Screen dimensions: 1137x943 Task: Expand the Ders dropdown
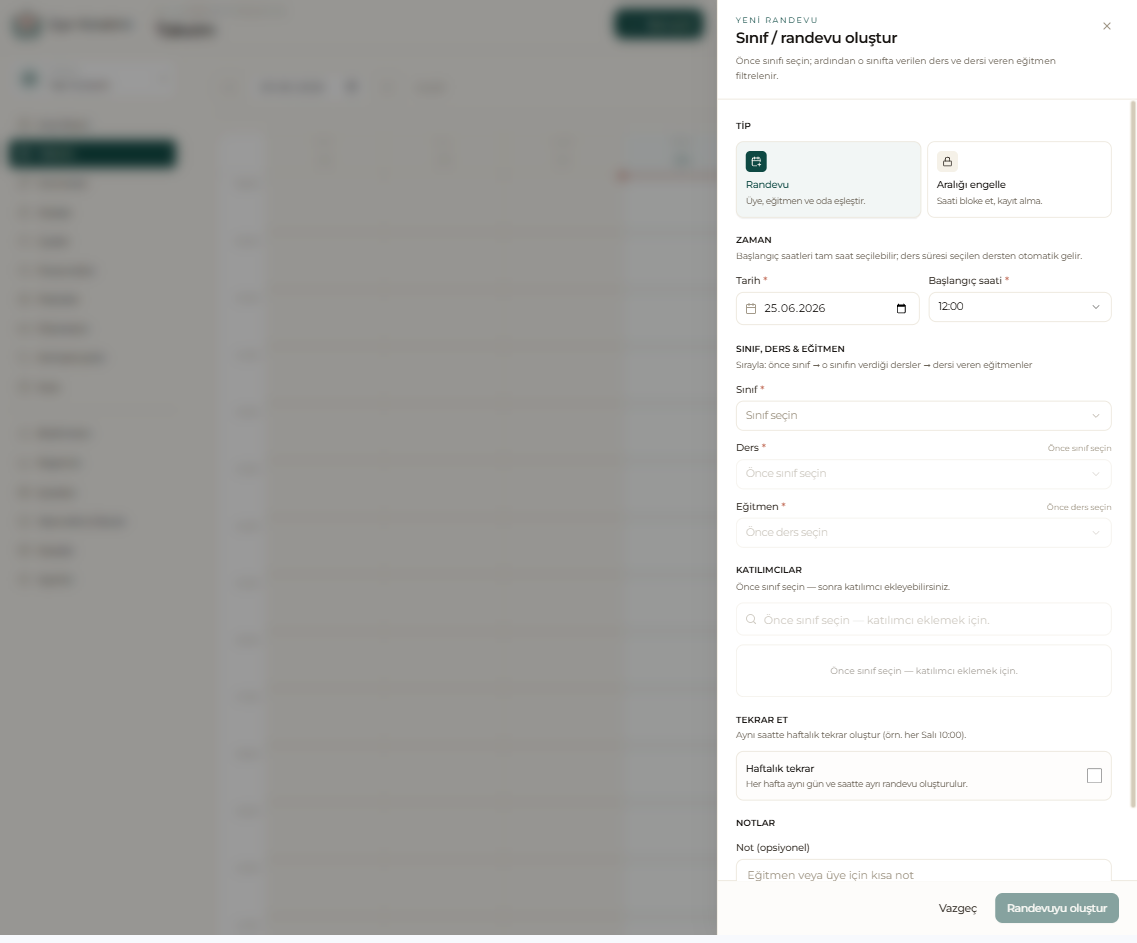pyautogui.click(x=923, y=474)
